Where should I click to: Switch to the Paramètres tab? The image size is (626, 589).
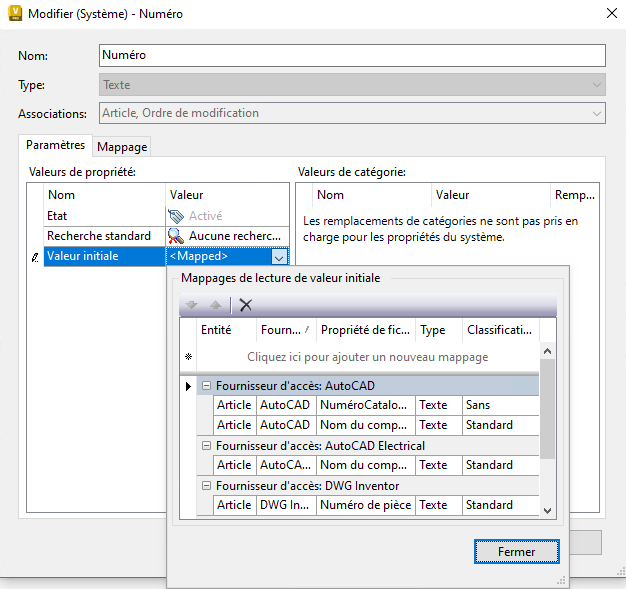point(55,145)
